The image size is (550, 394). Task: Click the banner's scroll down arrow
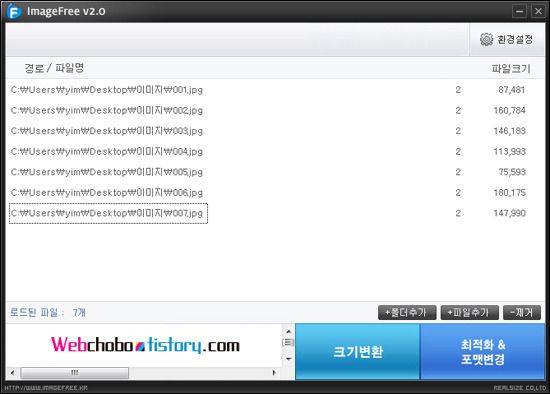coord(288,359)
